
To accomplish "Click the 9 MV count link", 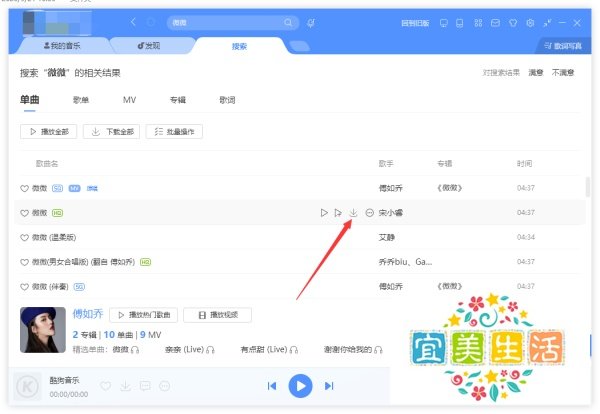I will pos(151,335).
